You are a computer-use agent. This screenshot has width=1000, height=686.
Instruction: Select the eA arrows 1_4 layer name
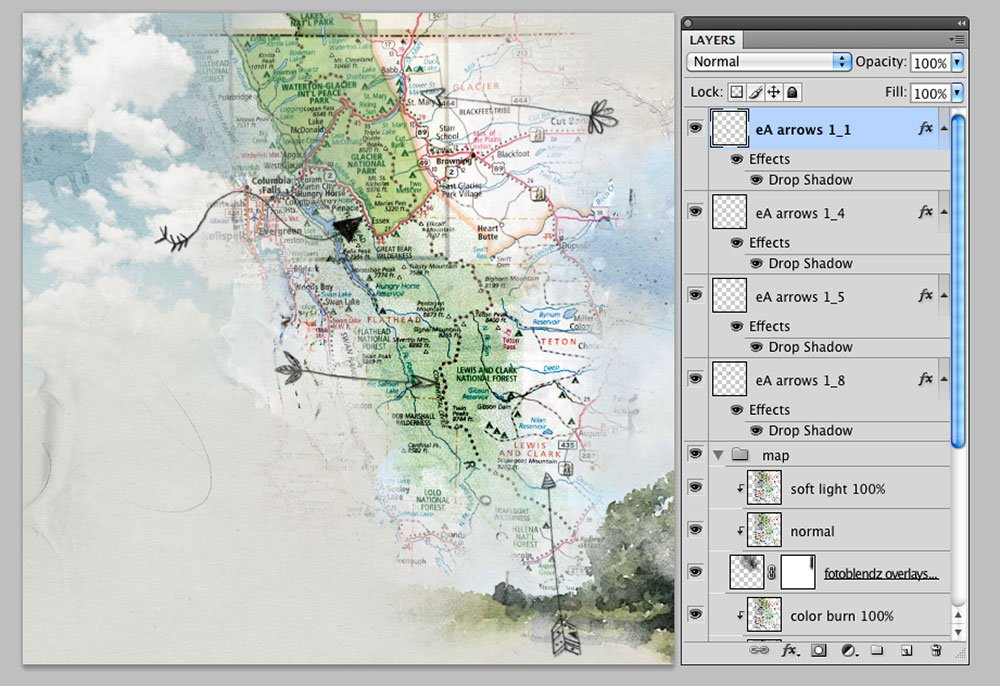(800, 214)
